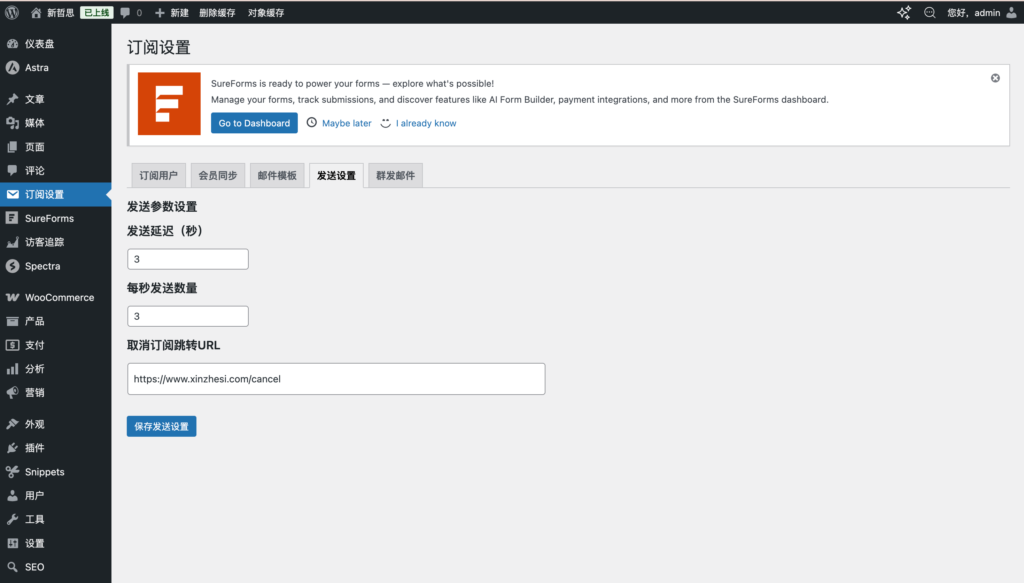Select the 会员同步 tab
The image size is (1024, 583).
point(217,176)
